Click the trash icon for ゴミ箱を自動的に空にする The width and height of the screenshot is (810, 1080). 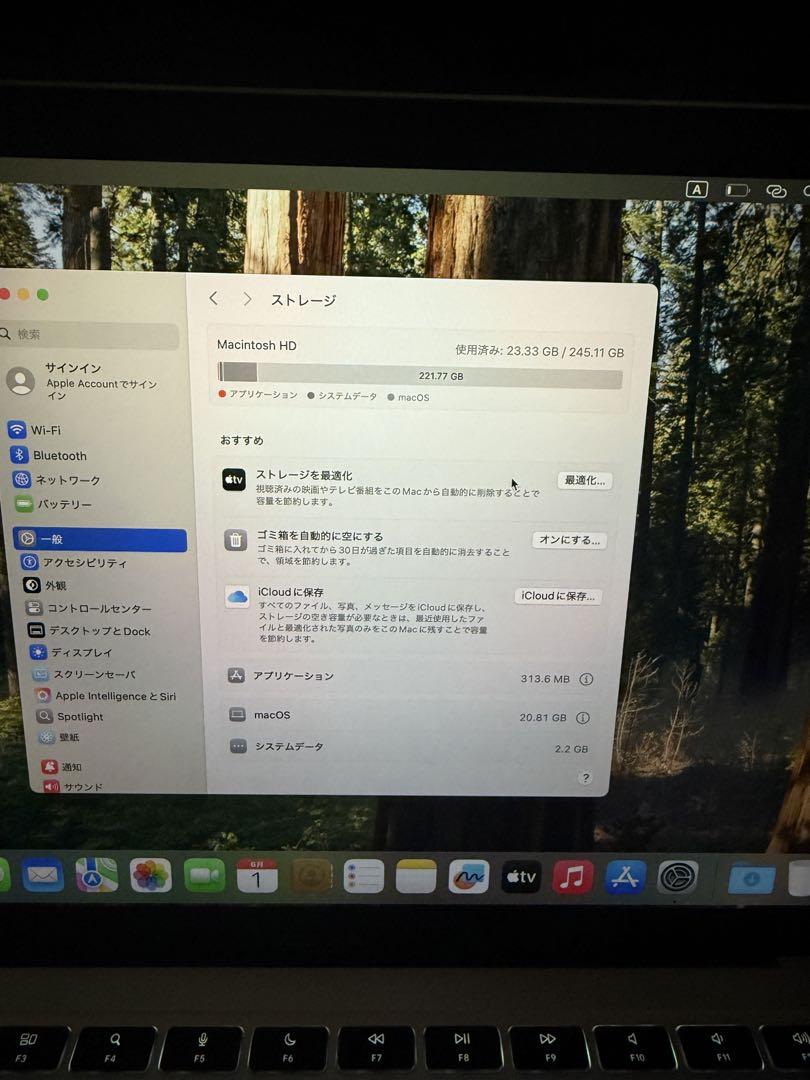pyautogui.click(x=236, y=540)
